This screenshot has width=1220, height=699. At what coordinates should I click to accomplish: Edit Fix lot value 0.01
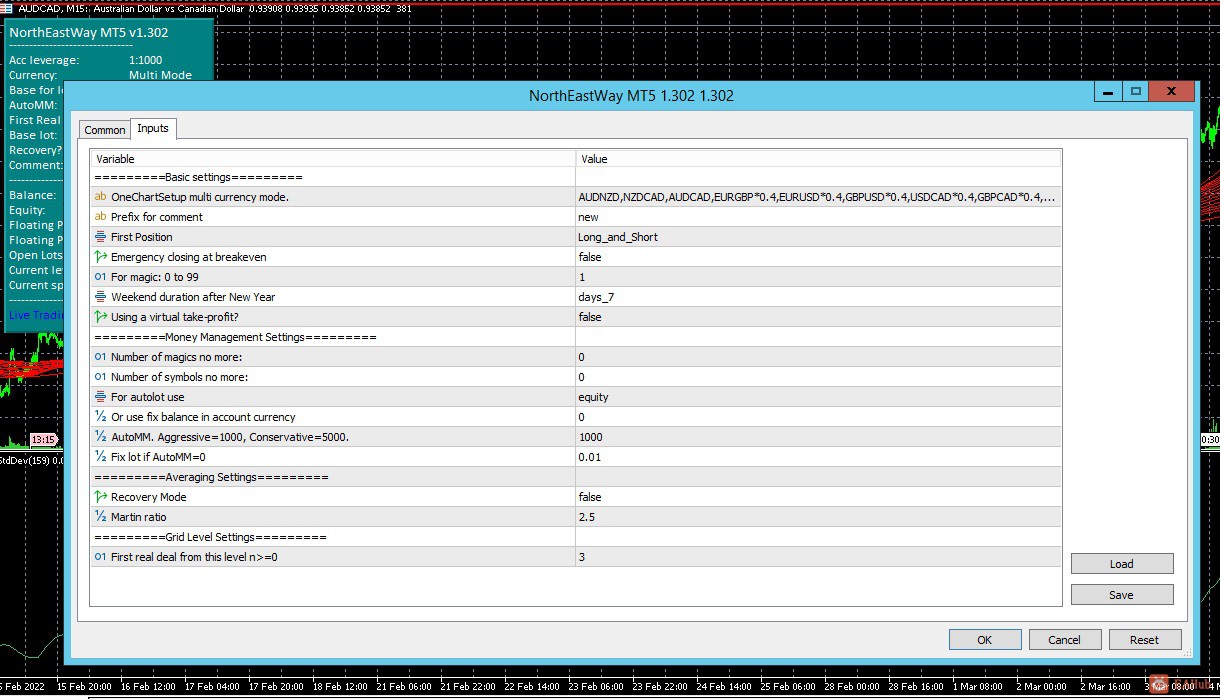click(818, 457)
